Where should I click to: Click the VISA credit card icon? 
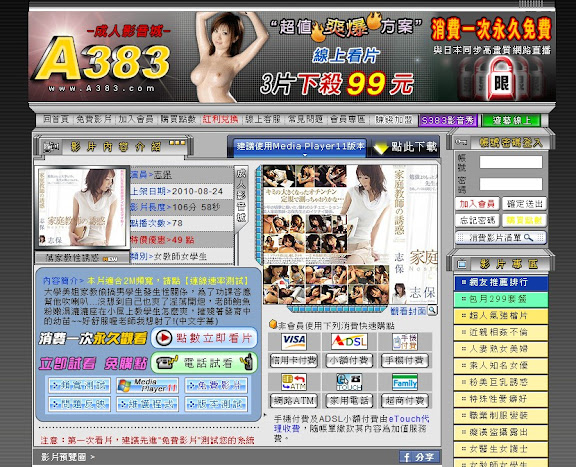[294, 341]
